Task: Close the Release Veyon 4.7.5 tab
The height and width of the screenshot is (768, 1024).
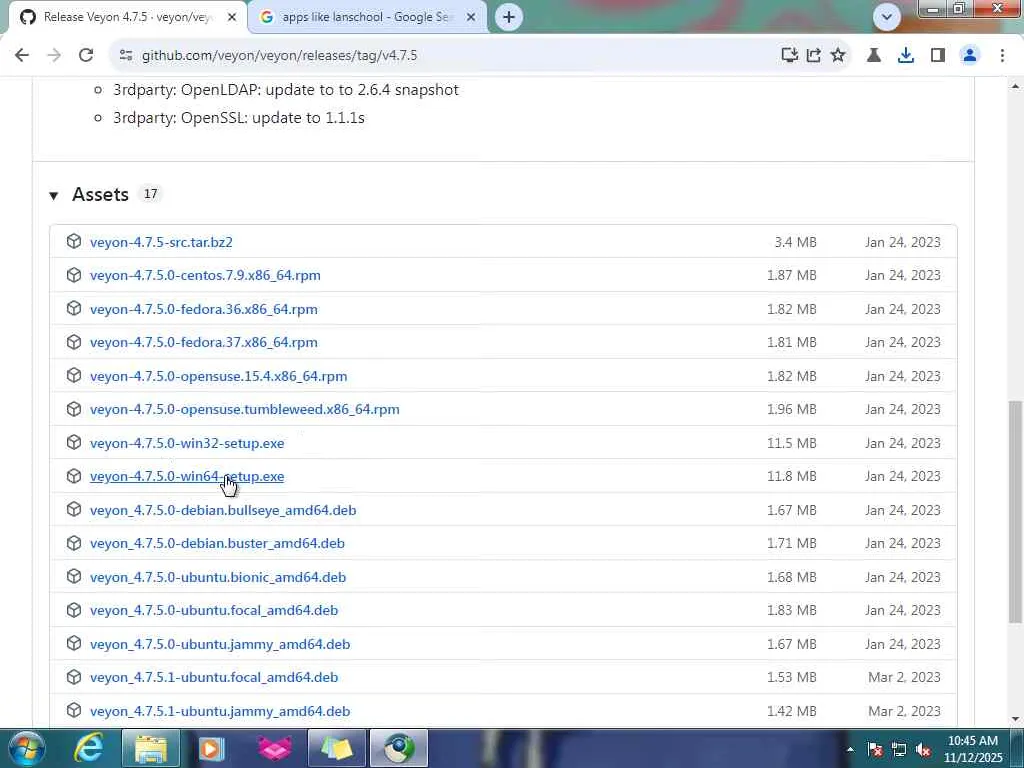Action: point(232,18)
